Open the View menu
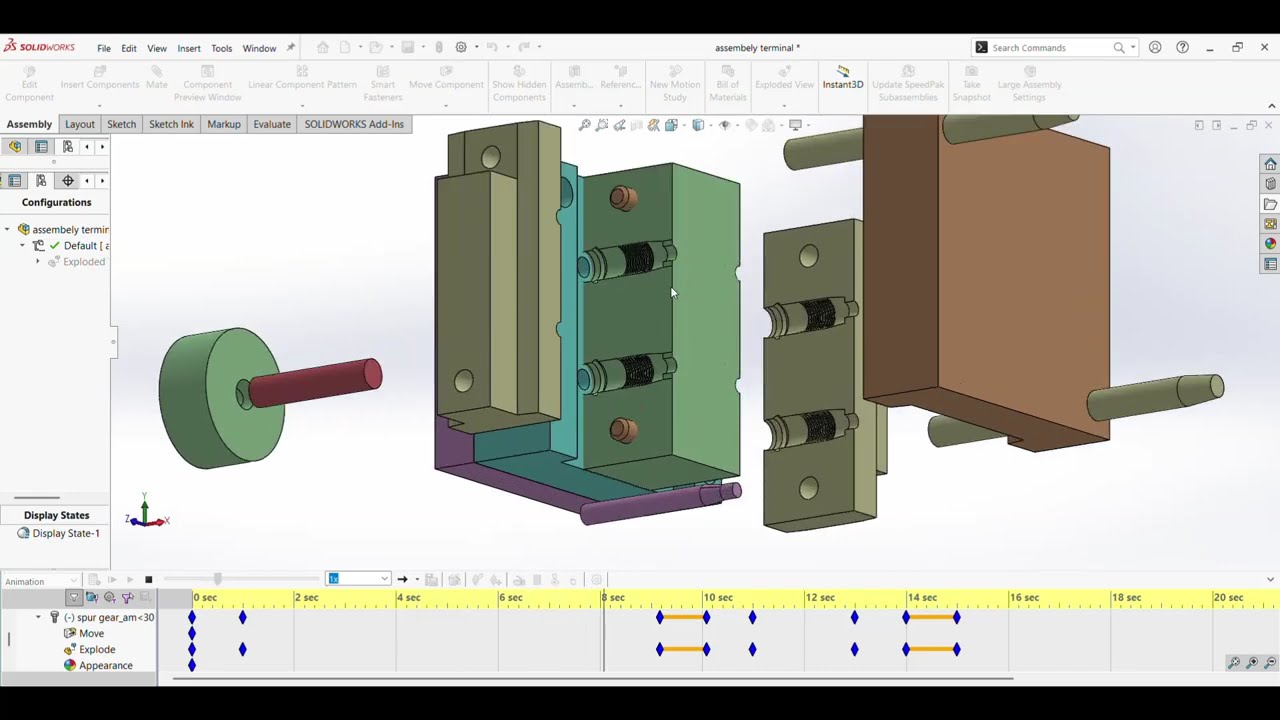 (x=157, y=48)
